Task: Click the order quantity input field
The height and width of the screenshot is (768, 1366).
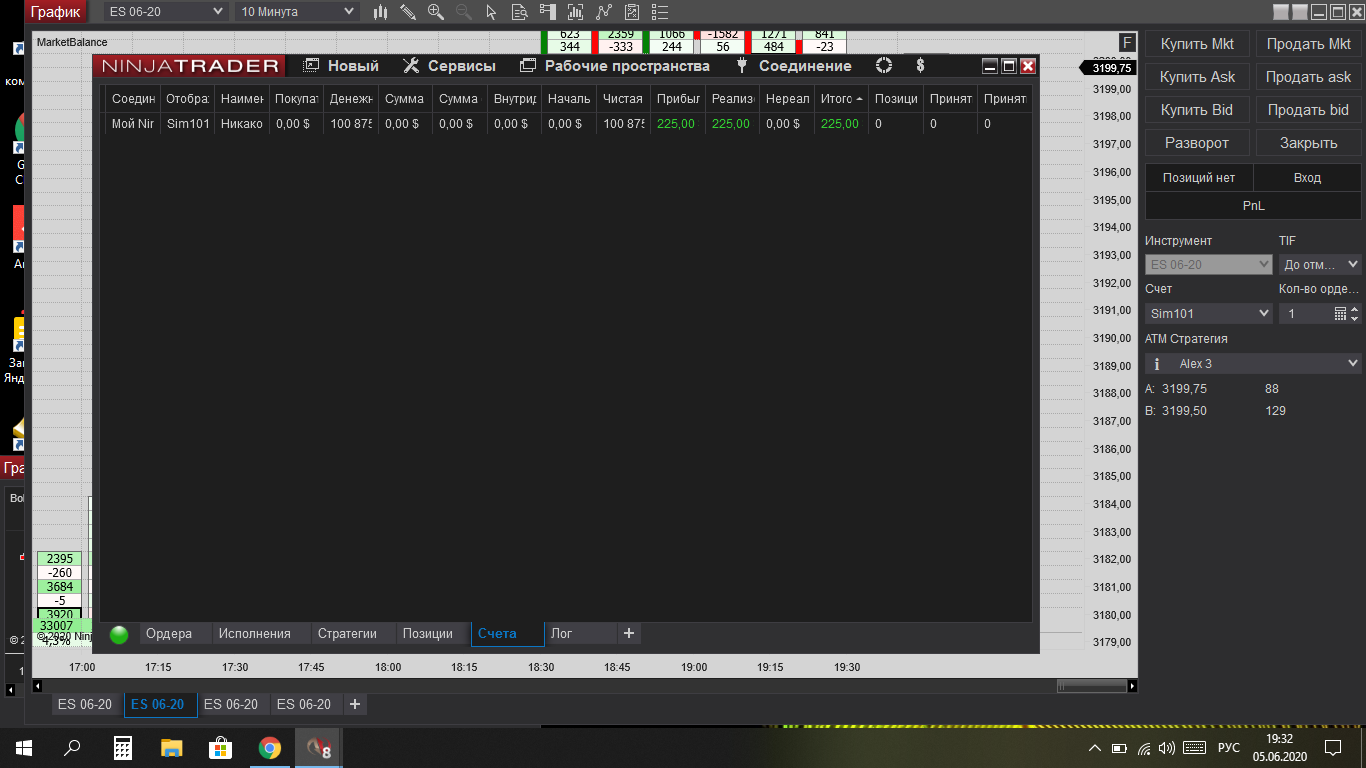Action: click(1306, 313)
